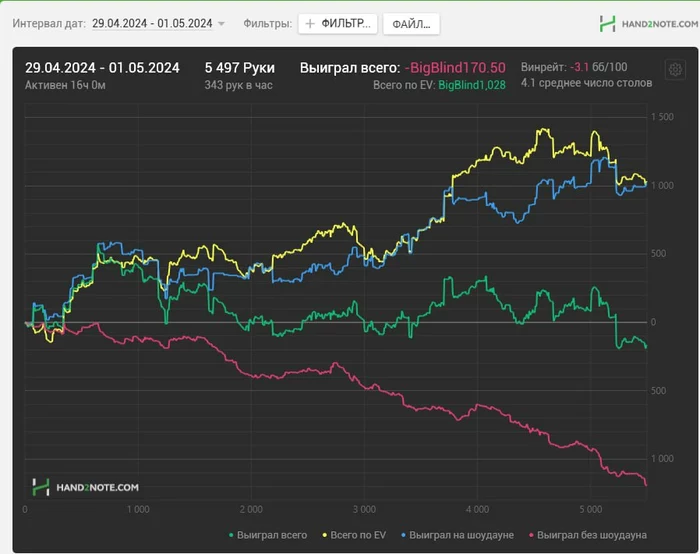Screen dimensions: 700x554
Task: Click the 5 497 Руки hands count
Action: point(240,68)
